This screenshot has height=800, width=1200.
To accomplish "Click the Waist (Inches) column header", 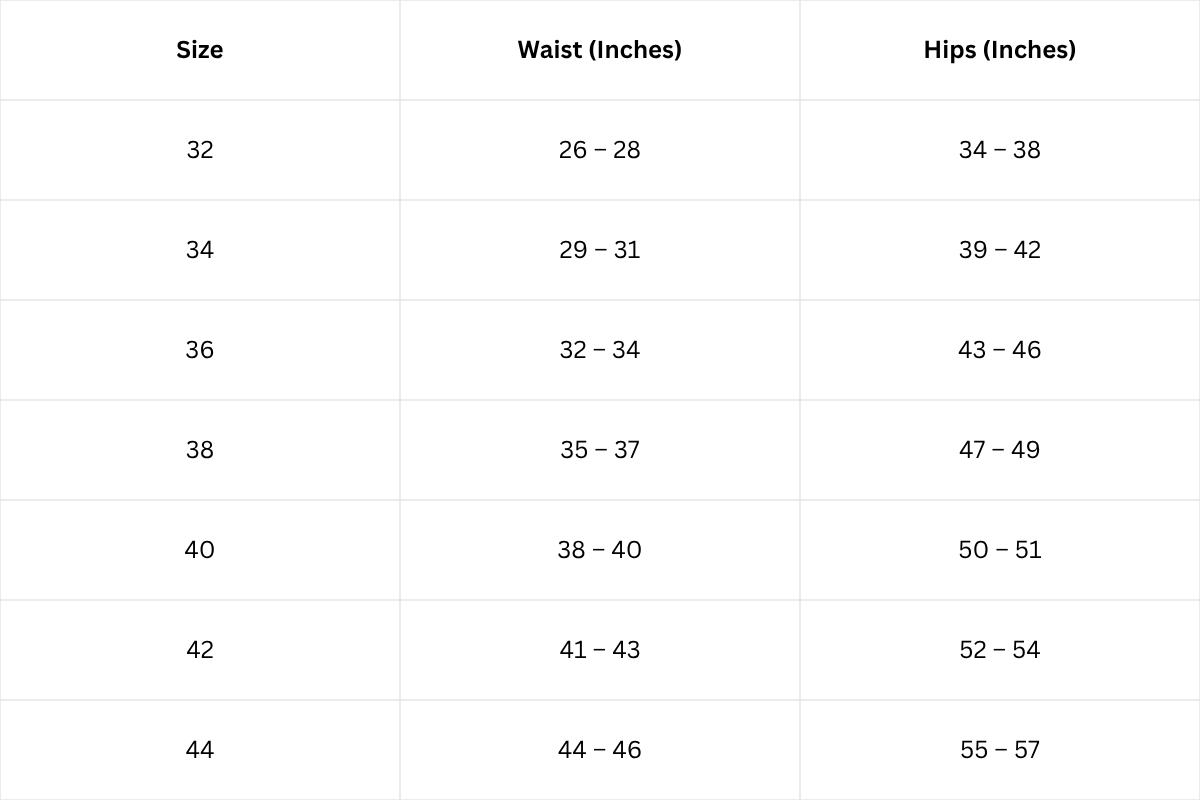I will 599,50.
